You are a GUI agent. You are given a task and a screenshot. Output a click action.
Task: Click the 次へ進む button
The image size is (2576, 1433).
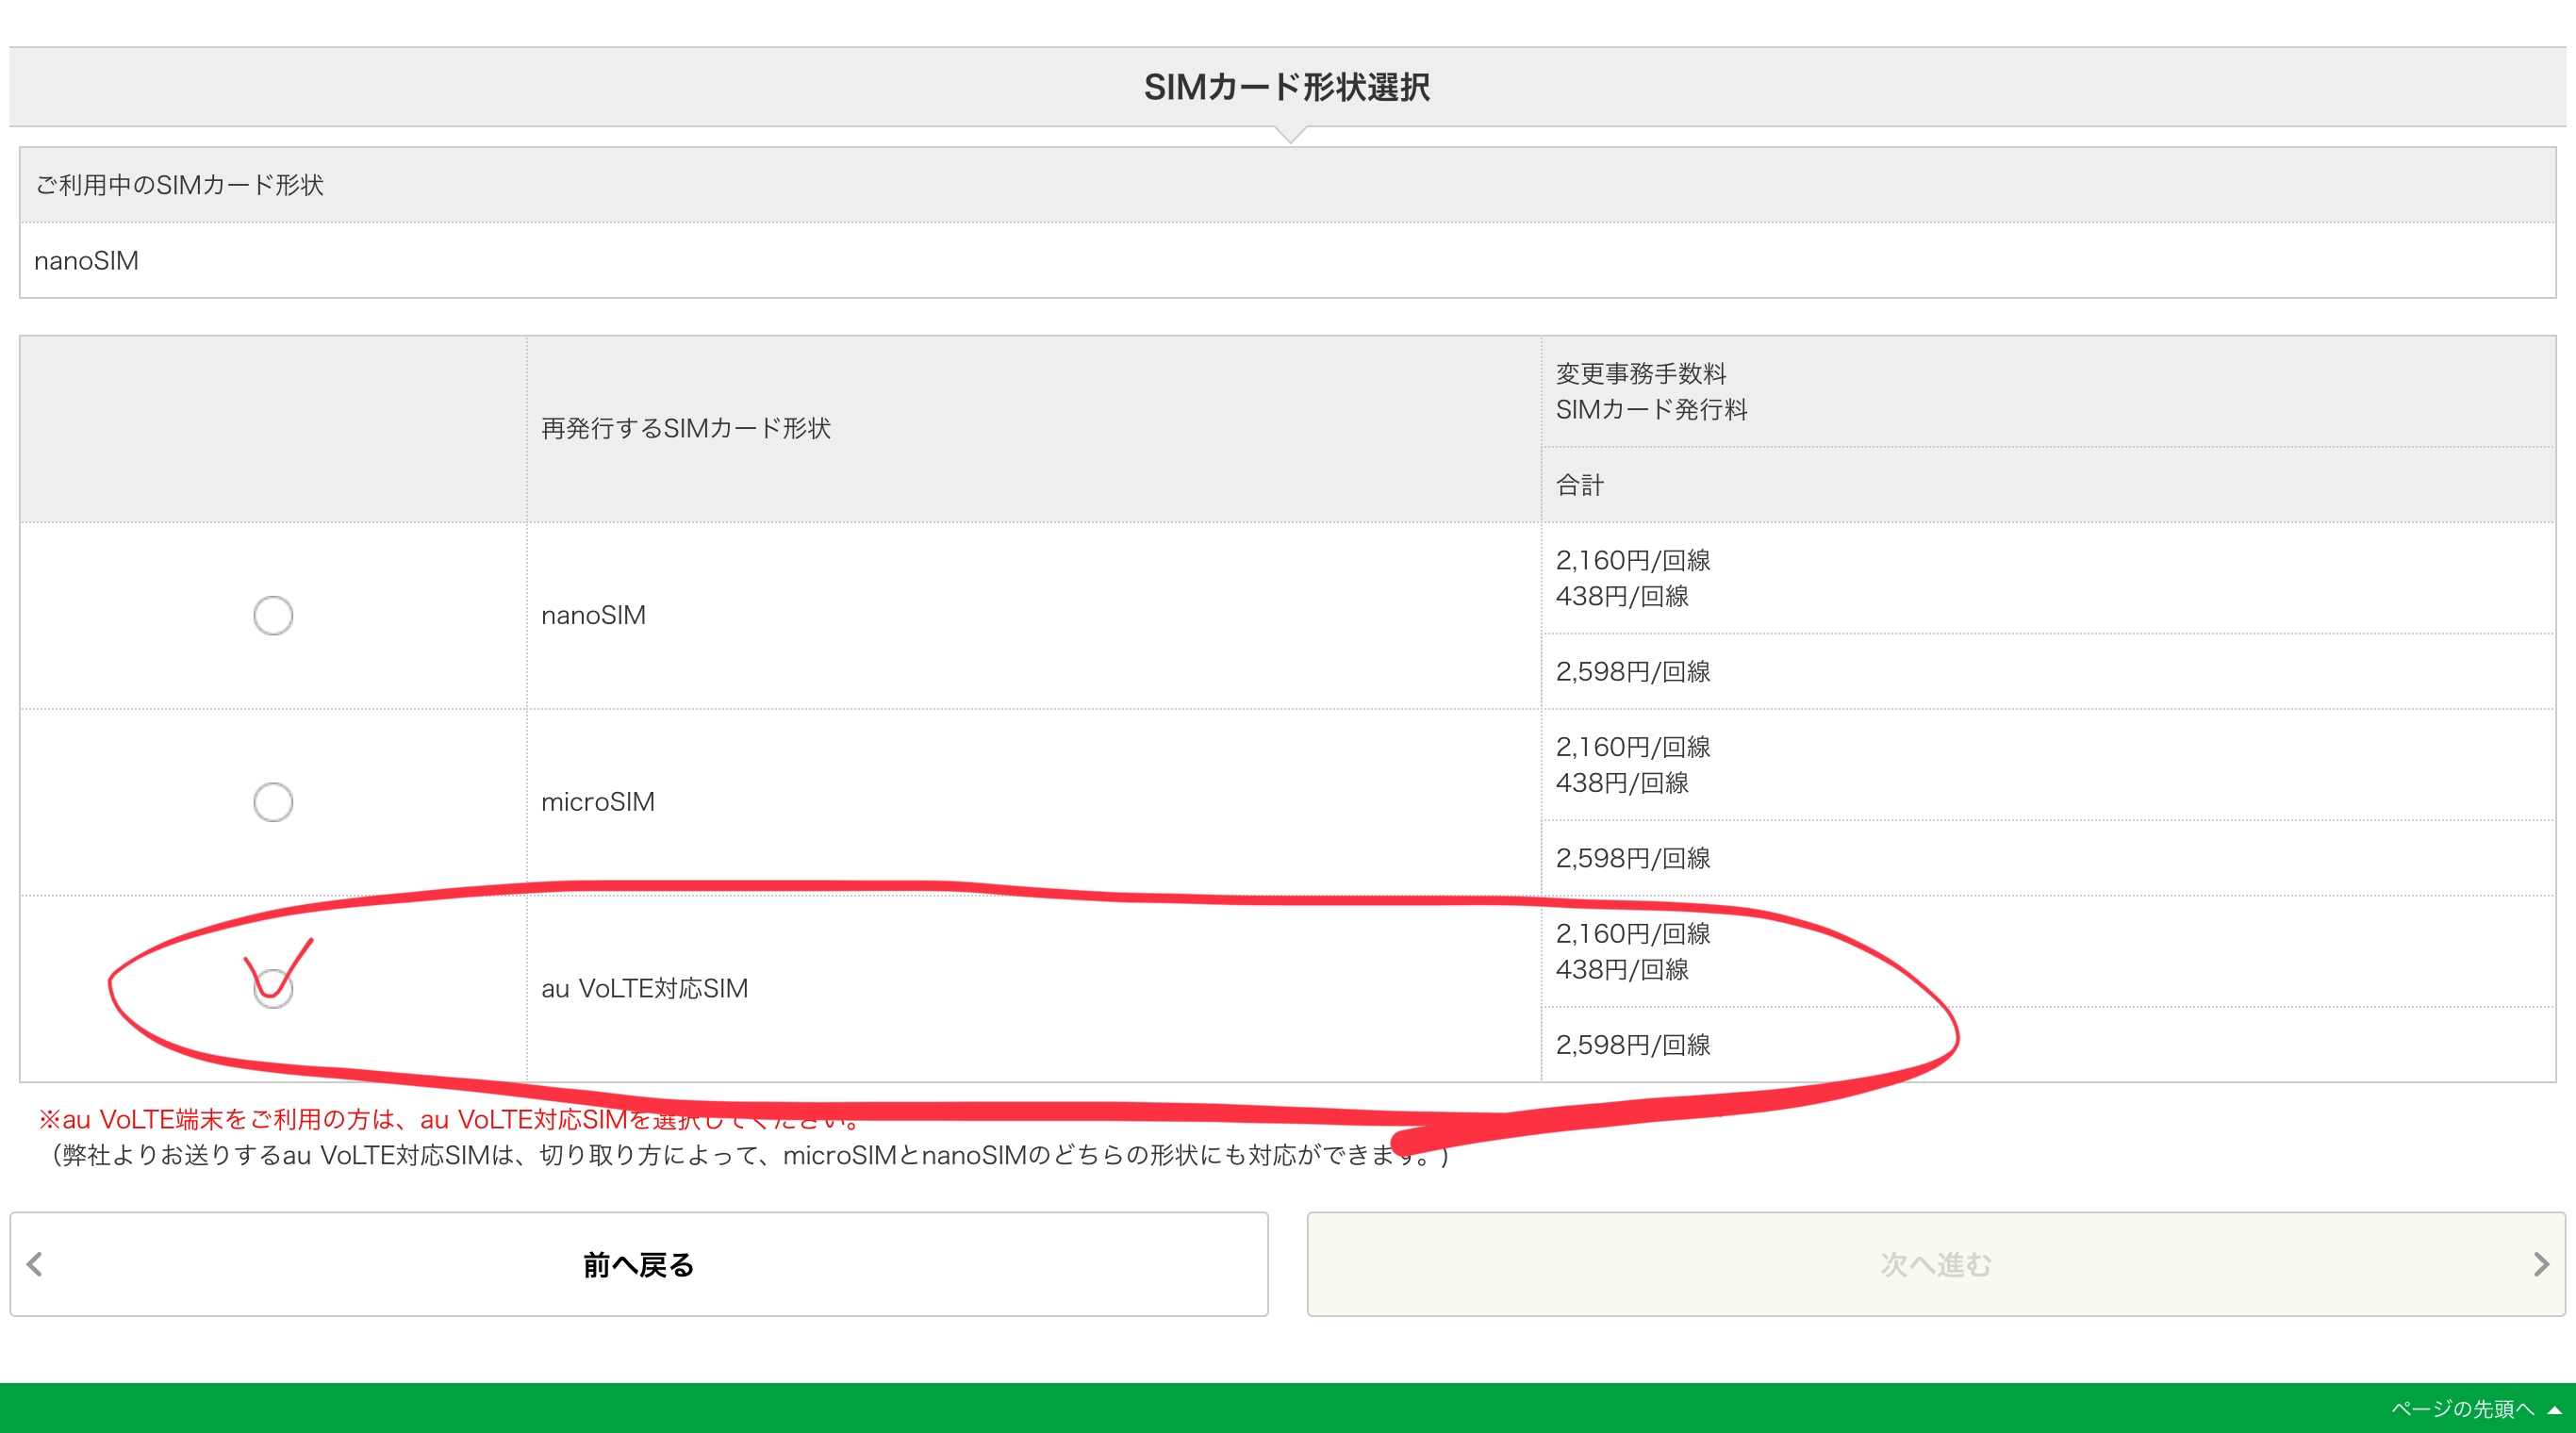point(1935,1264)
